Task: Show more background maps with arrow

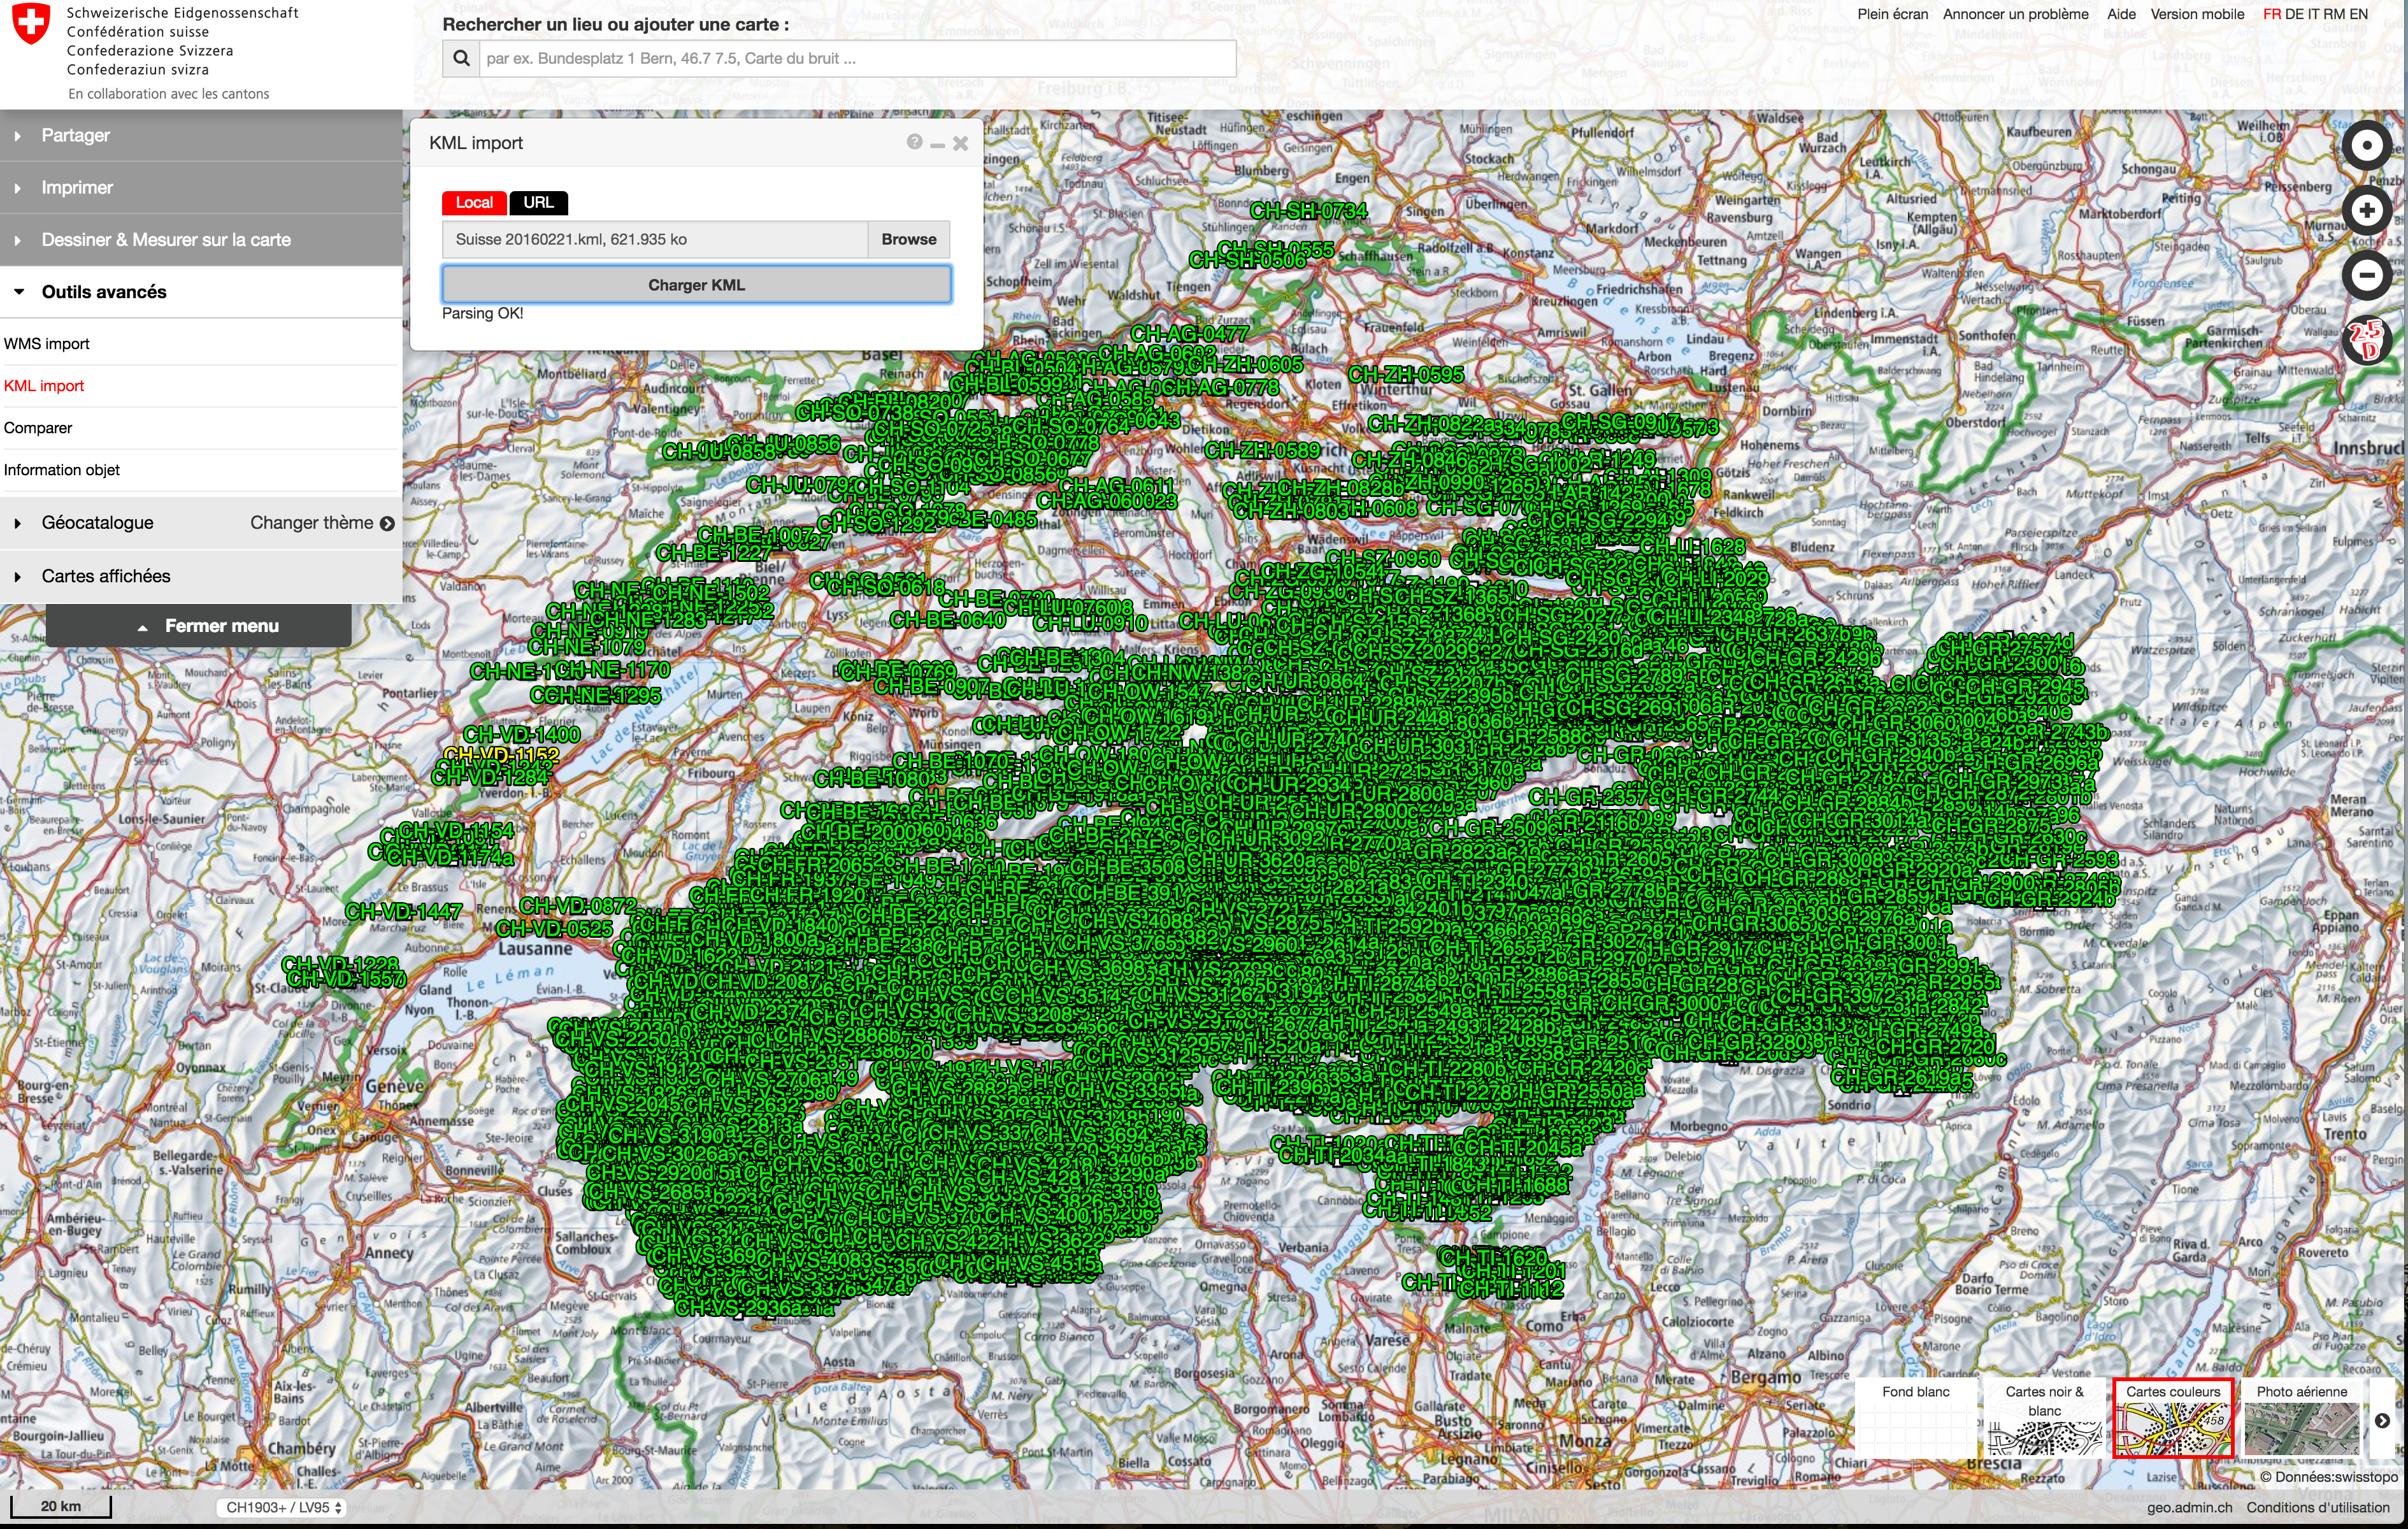Action: coord(2382,1420)
